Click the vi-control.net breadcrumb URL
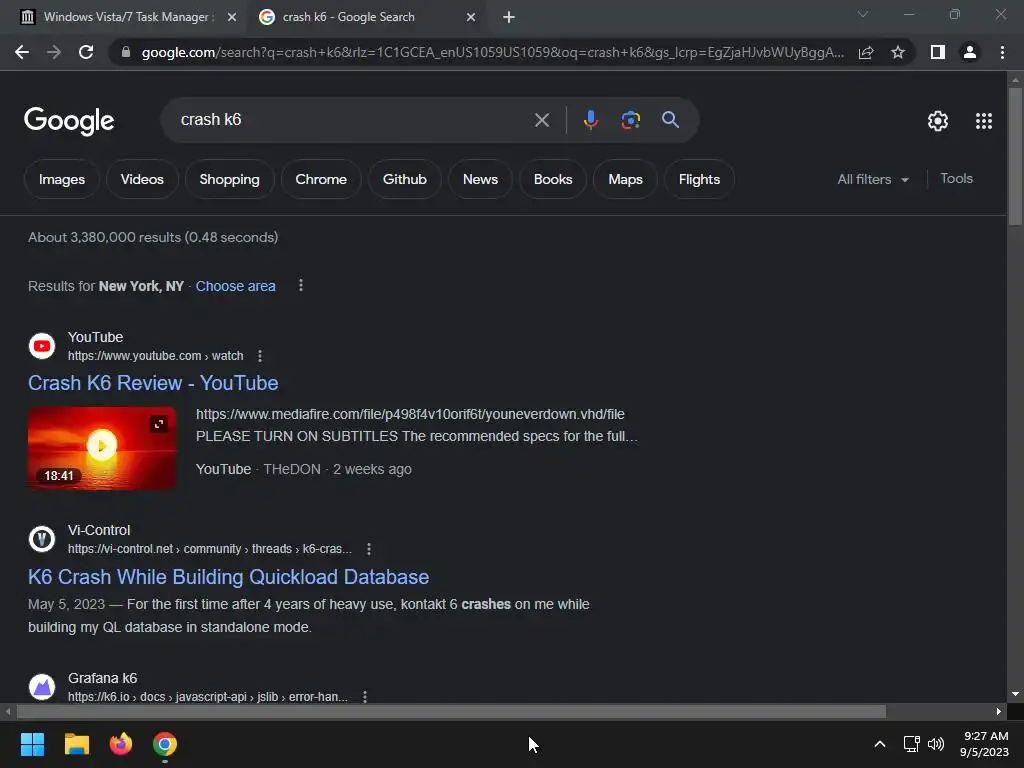 point(210,549)
